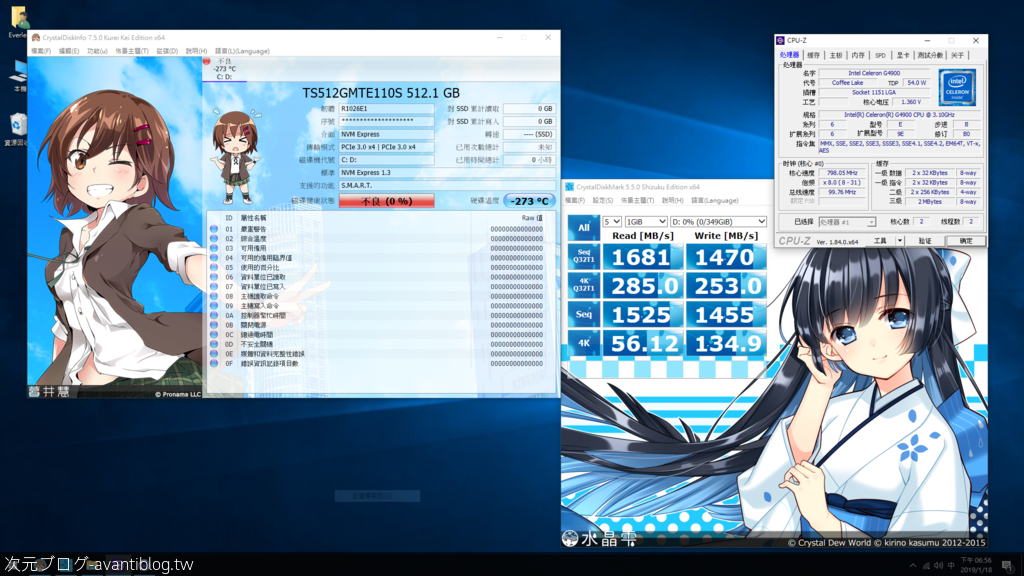The height and width of the screenshot is (576, 1024).
Task: Click CPU-Z 工具 button
Action: 880,241
